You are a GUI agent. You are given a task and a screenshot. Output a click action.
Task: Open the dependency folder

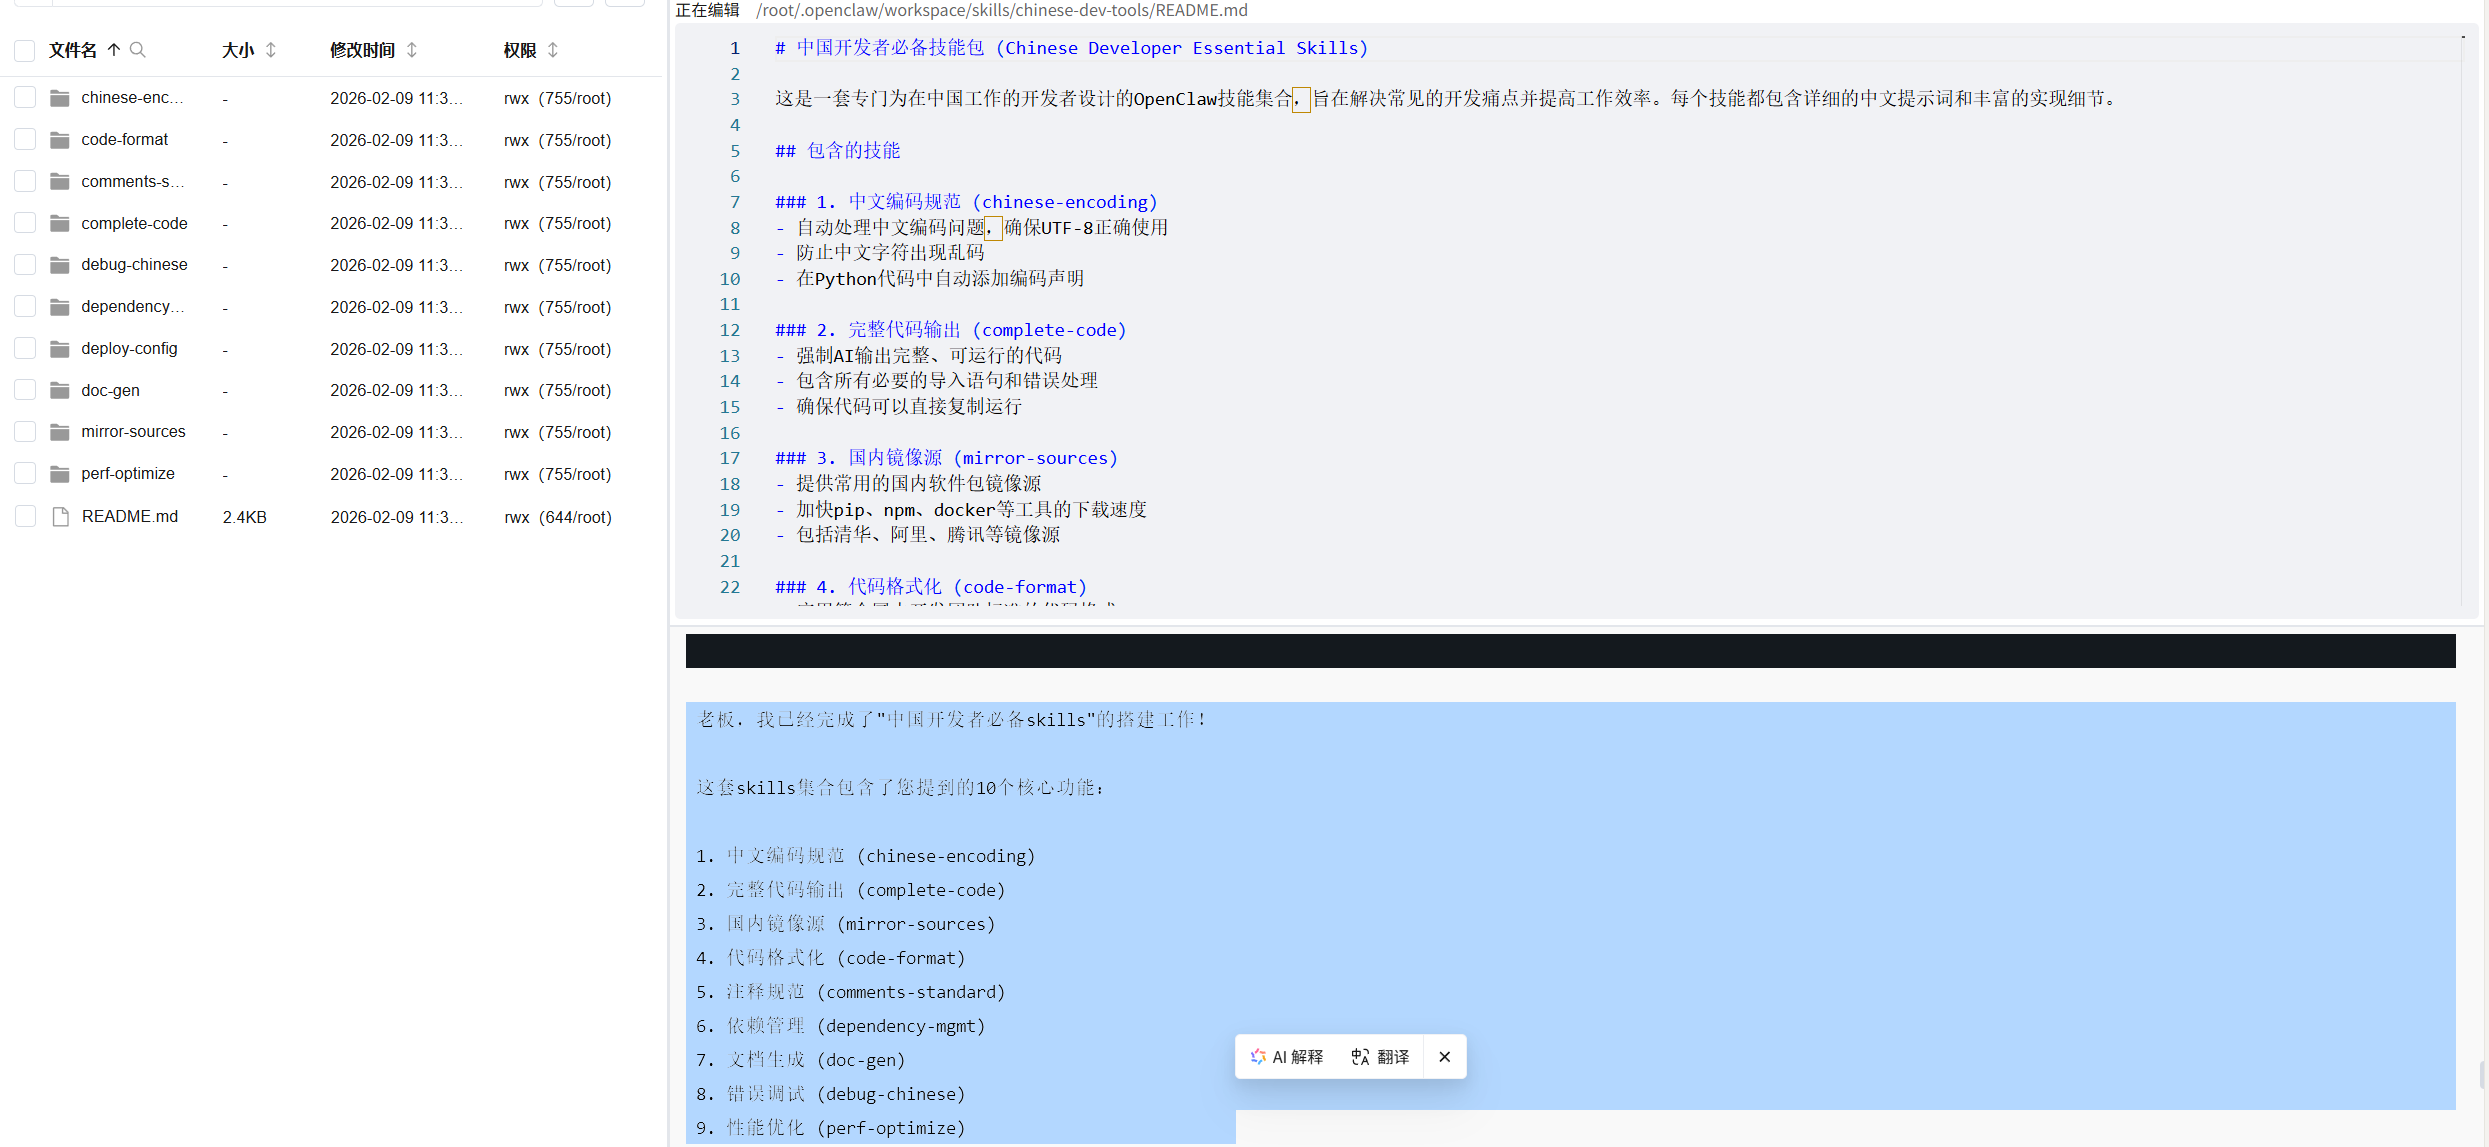[132, 306]
